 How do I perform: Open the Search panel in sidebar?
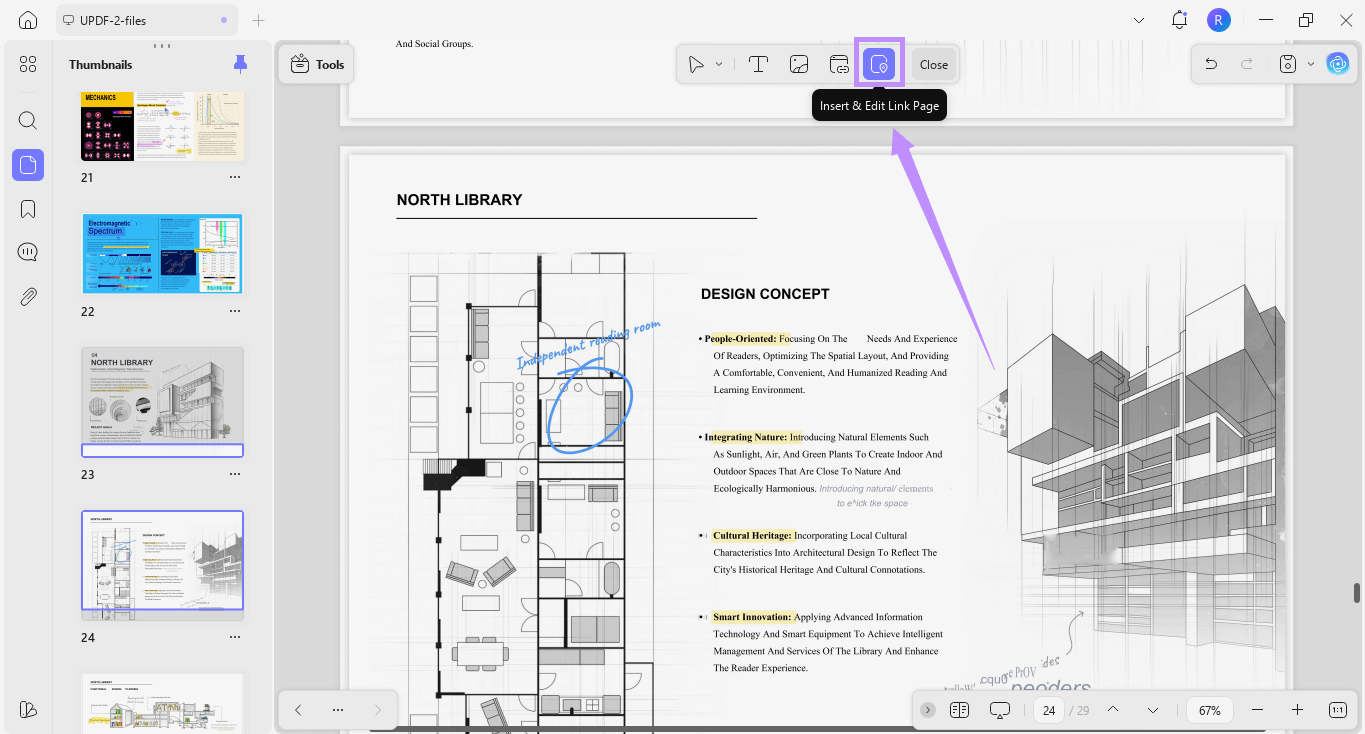coord(28,121)
